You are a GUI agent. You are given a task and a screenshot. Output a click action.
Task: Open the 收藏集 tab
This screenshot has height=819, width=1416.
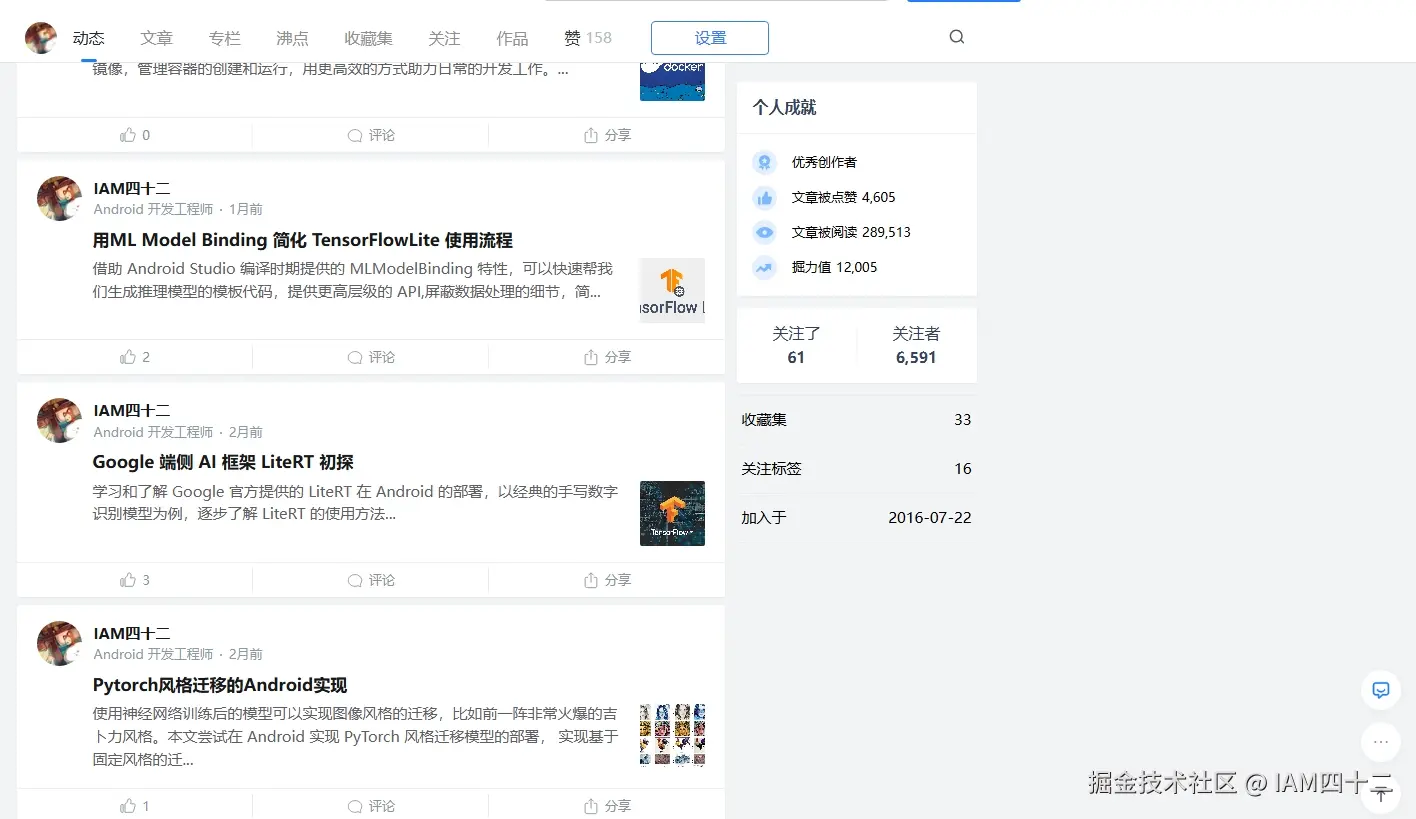click(369, 38)
